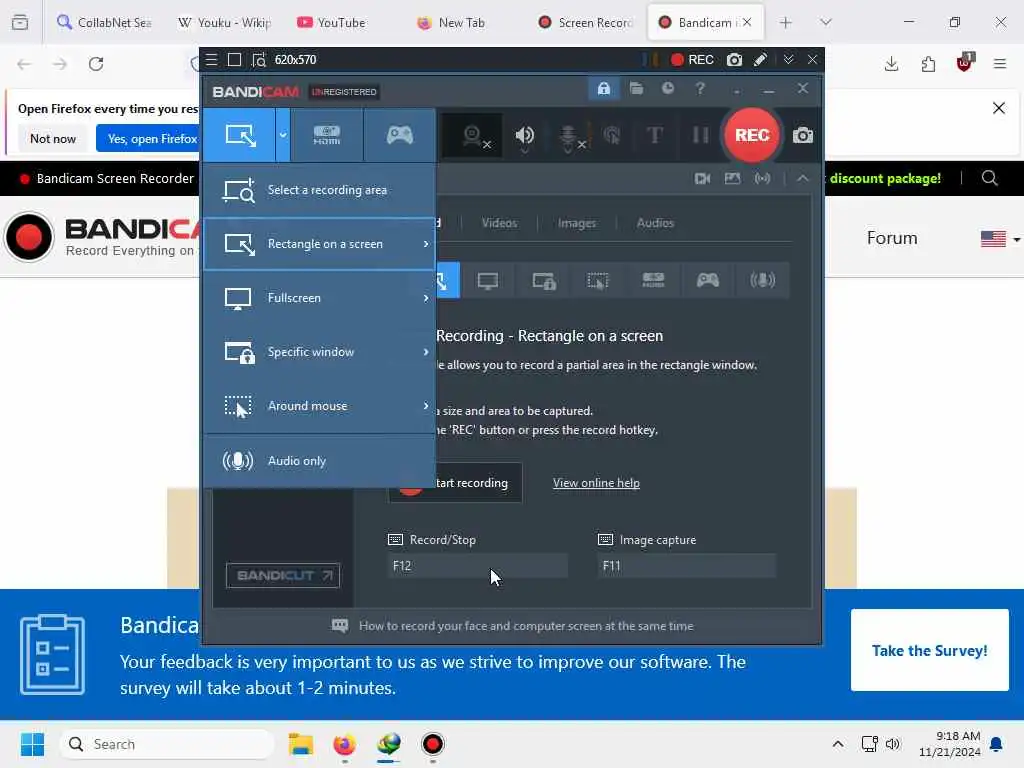The image size is (1024, 768).
Task: Choose Specific window menu item
Action: [319, 352]
